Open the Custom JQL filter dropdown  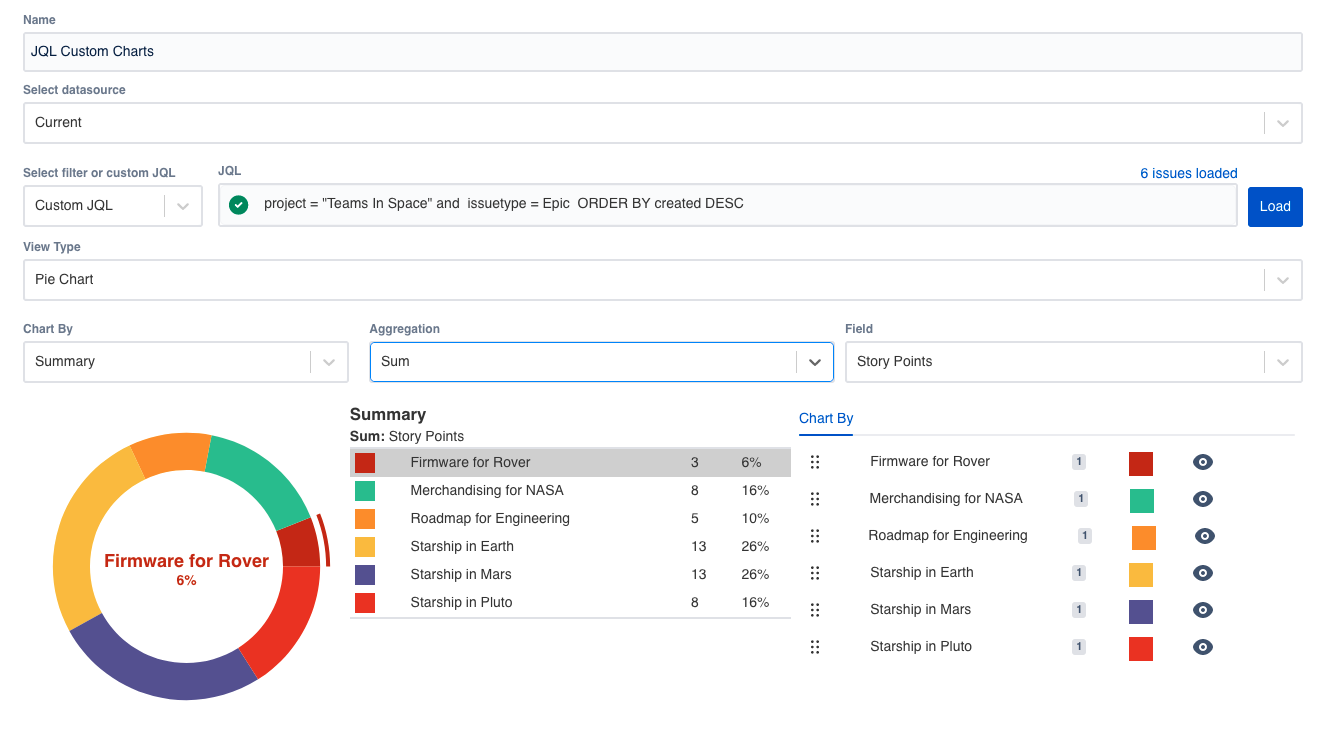[x=182, y=205]
